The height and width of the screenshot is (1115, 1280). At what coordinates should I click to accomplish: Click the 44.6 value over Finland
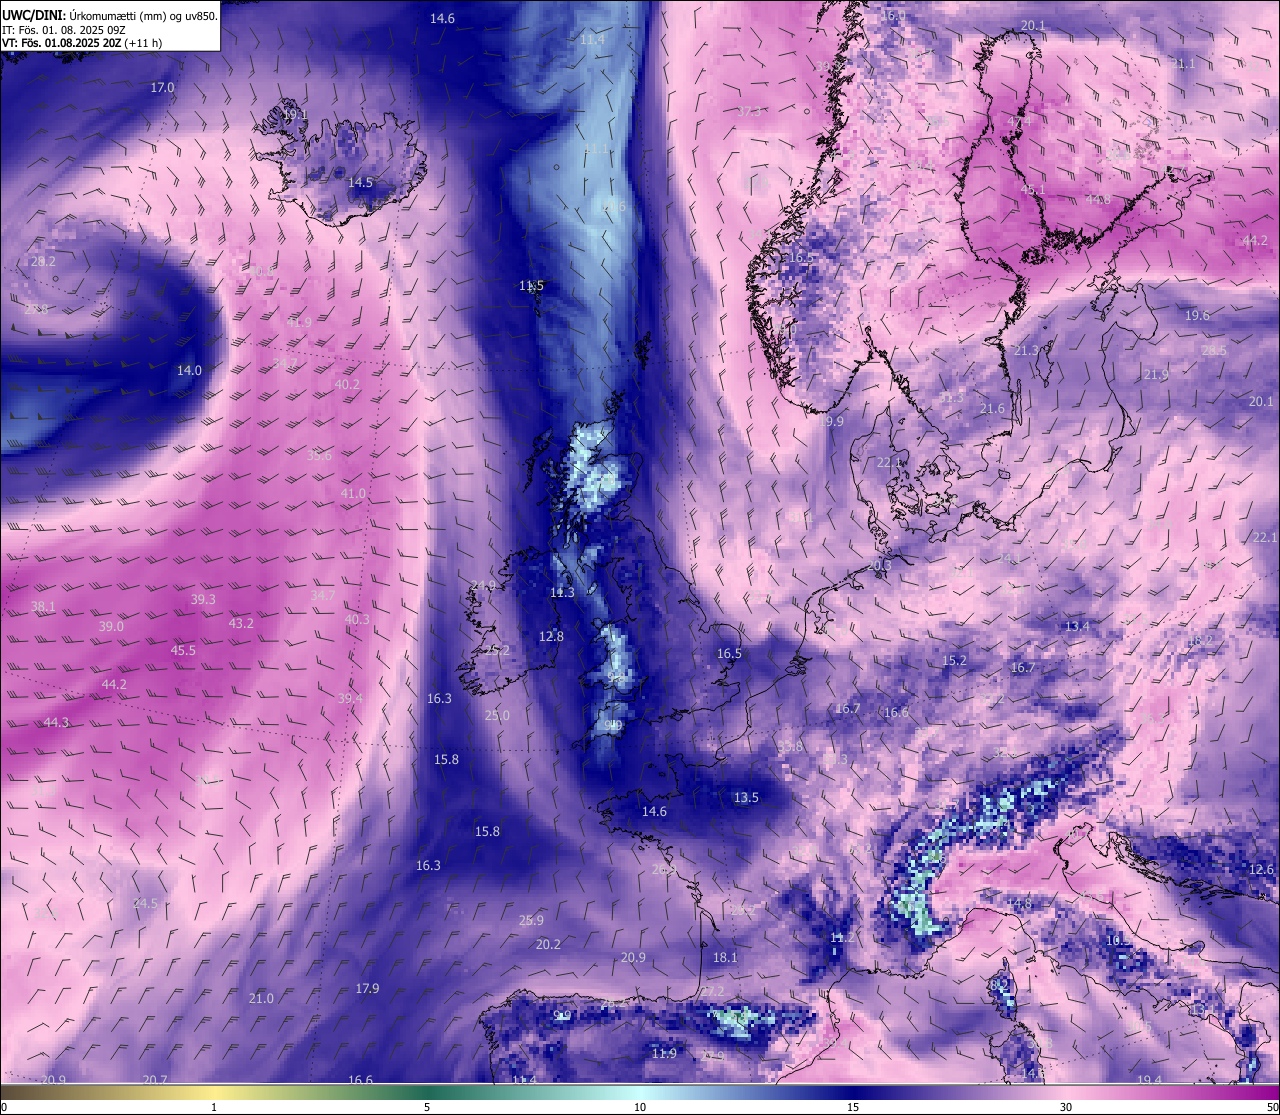(x=1098, y=200)
